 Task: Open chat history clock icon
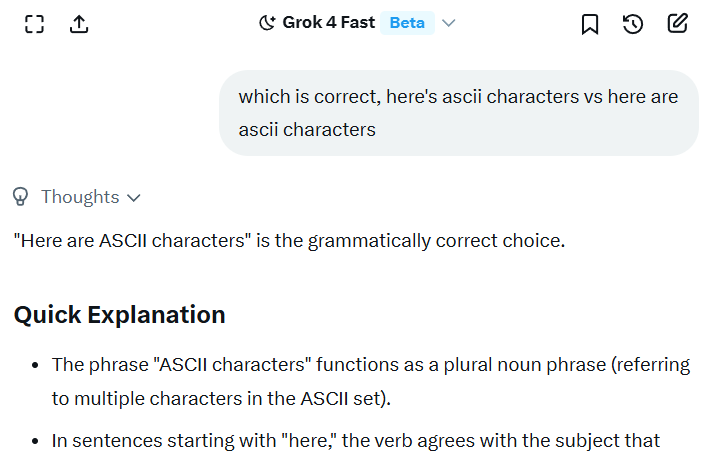(633, 24)
